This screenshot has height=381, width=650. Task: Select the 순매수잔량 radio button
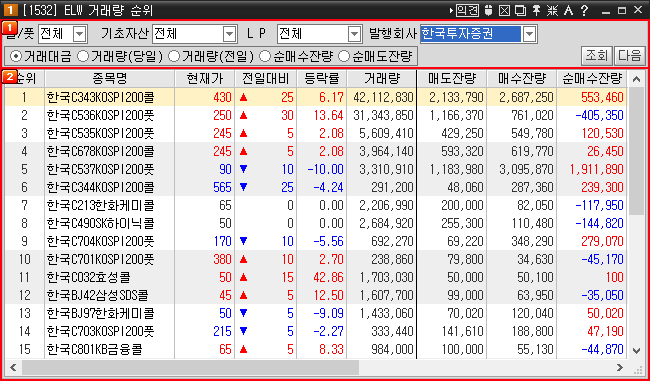coord(296,56)
